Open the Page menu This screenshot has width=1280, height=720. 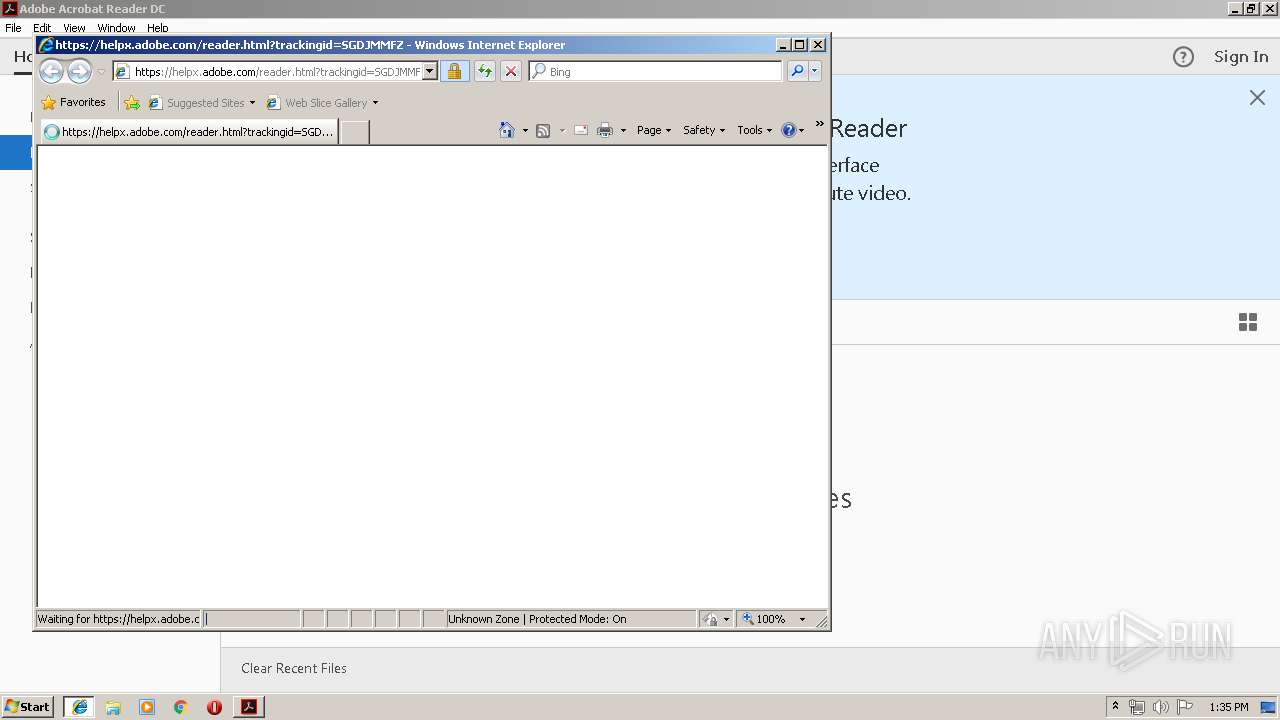pos(654,130)
